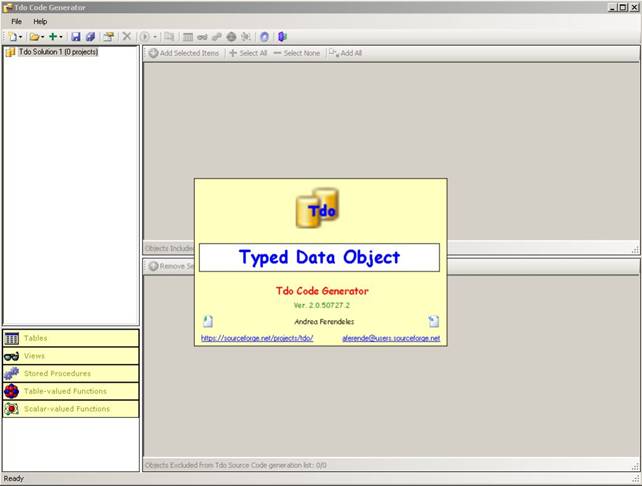Click the Generate play toolbar icon
Screen dimensions: 642x486
click(145, 37)
